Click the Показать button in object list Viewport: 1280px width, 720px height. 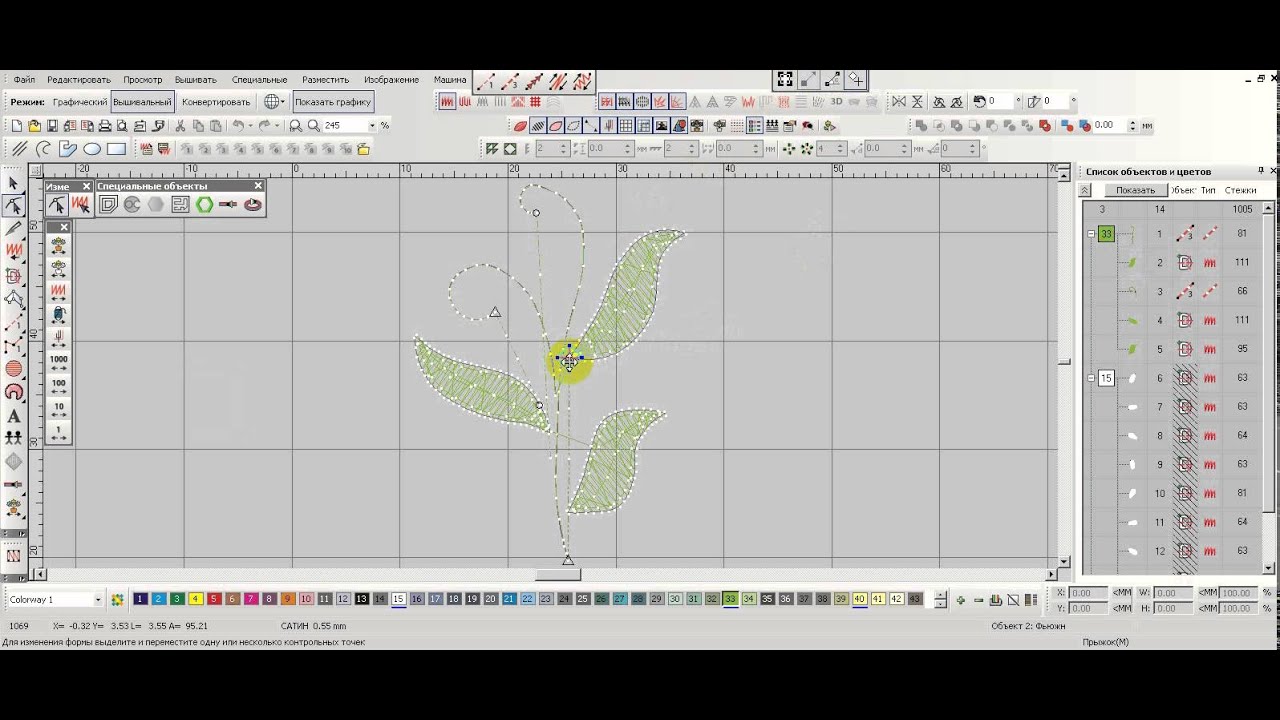[x=1135, y=190]
